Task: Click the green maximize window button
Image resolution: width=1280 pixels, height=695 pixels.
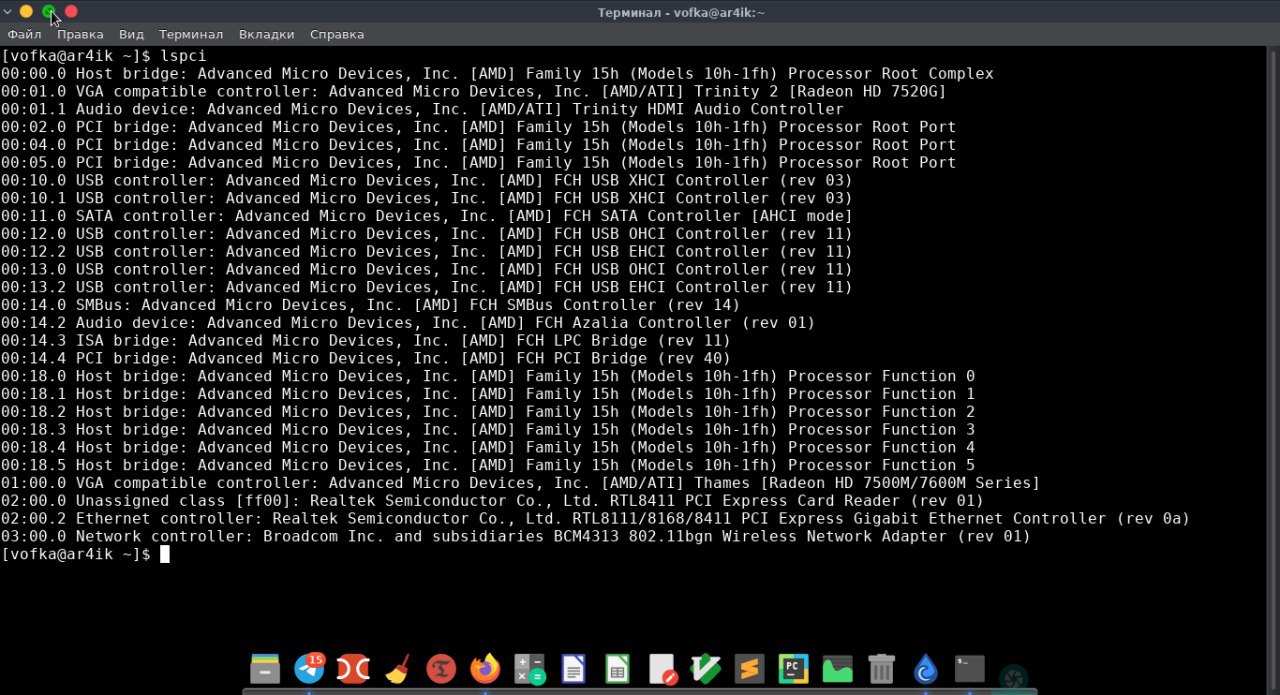Action: [x=48, y=12]
